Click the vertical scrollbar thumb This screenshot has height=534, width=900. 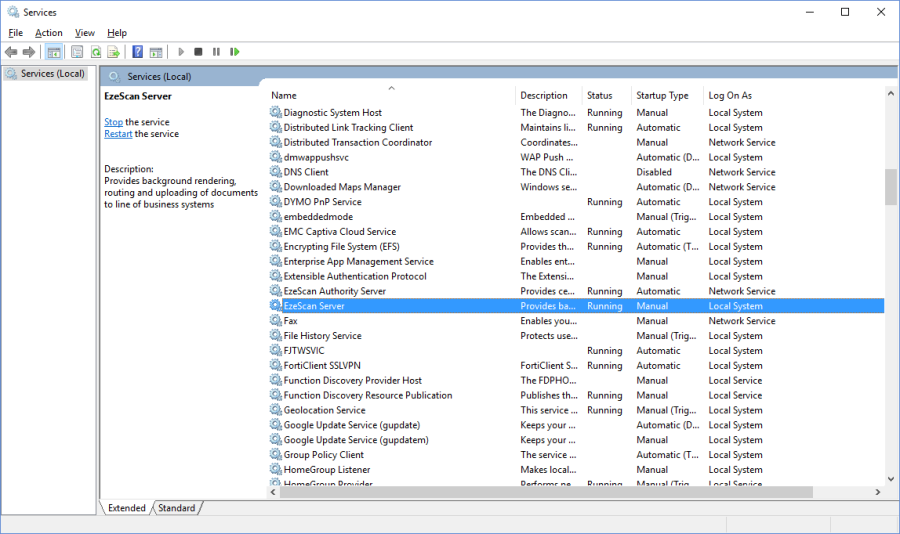(891, 187)
